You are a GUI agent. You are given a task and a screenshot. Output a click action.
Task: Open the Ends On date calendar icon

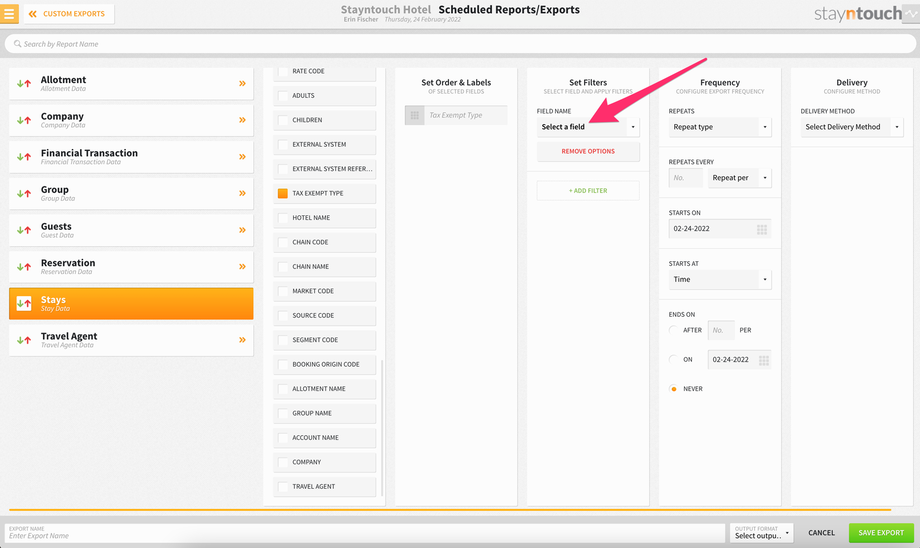(763, 360)
